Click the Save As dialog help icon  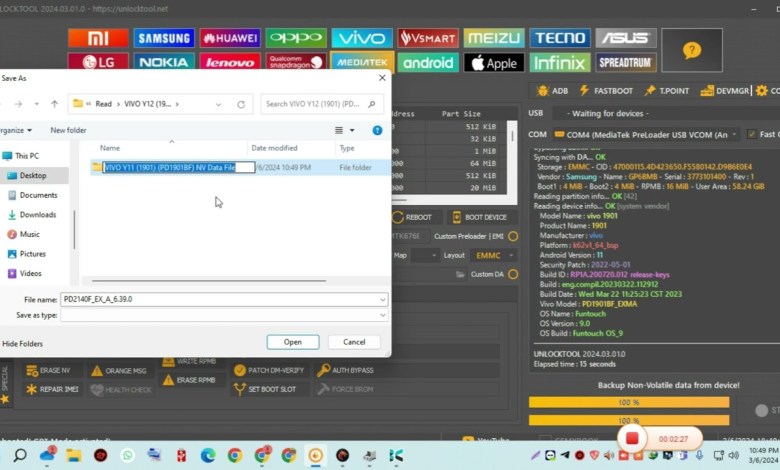377,130
